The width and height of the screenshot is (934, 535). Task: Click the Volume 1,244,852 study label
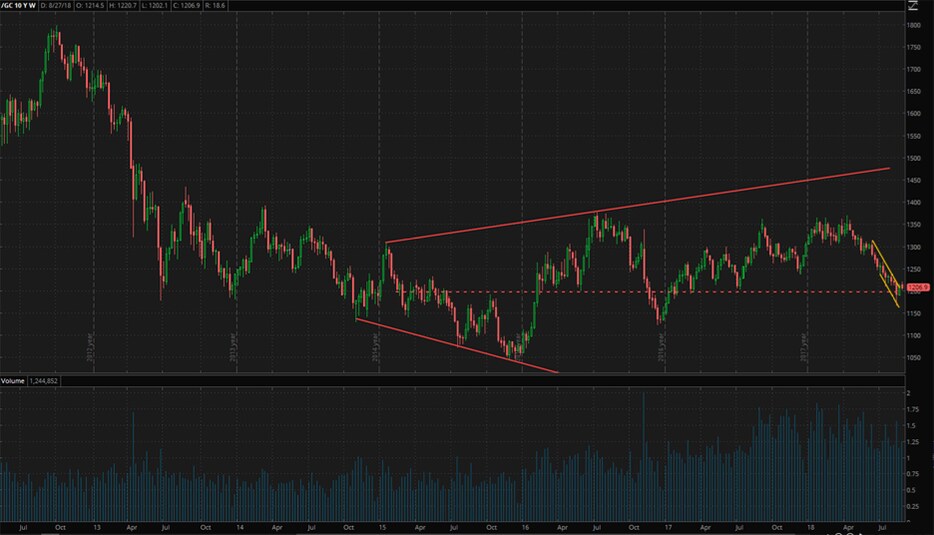[35, 381]
